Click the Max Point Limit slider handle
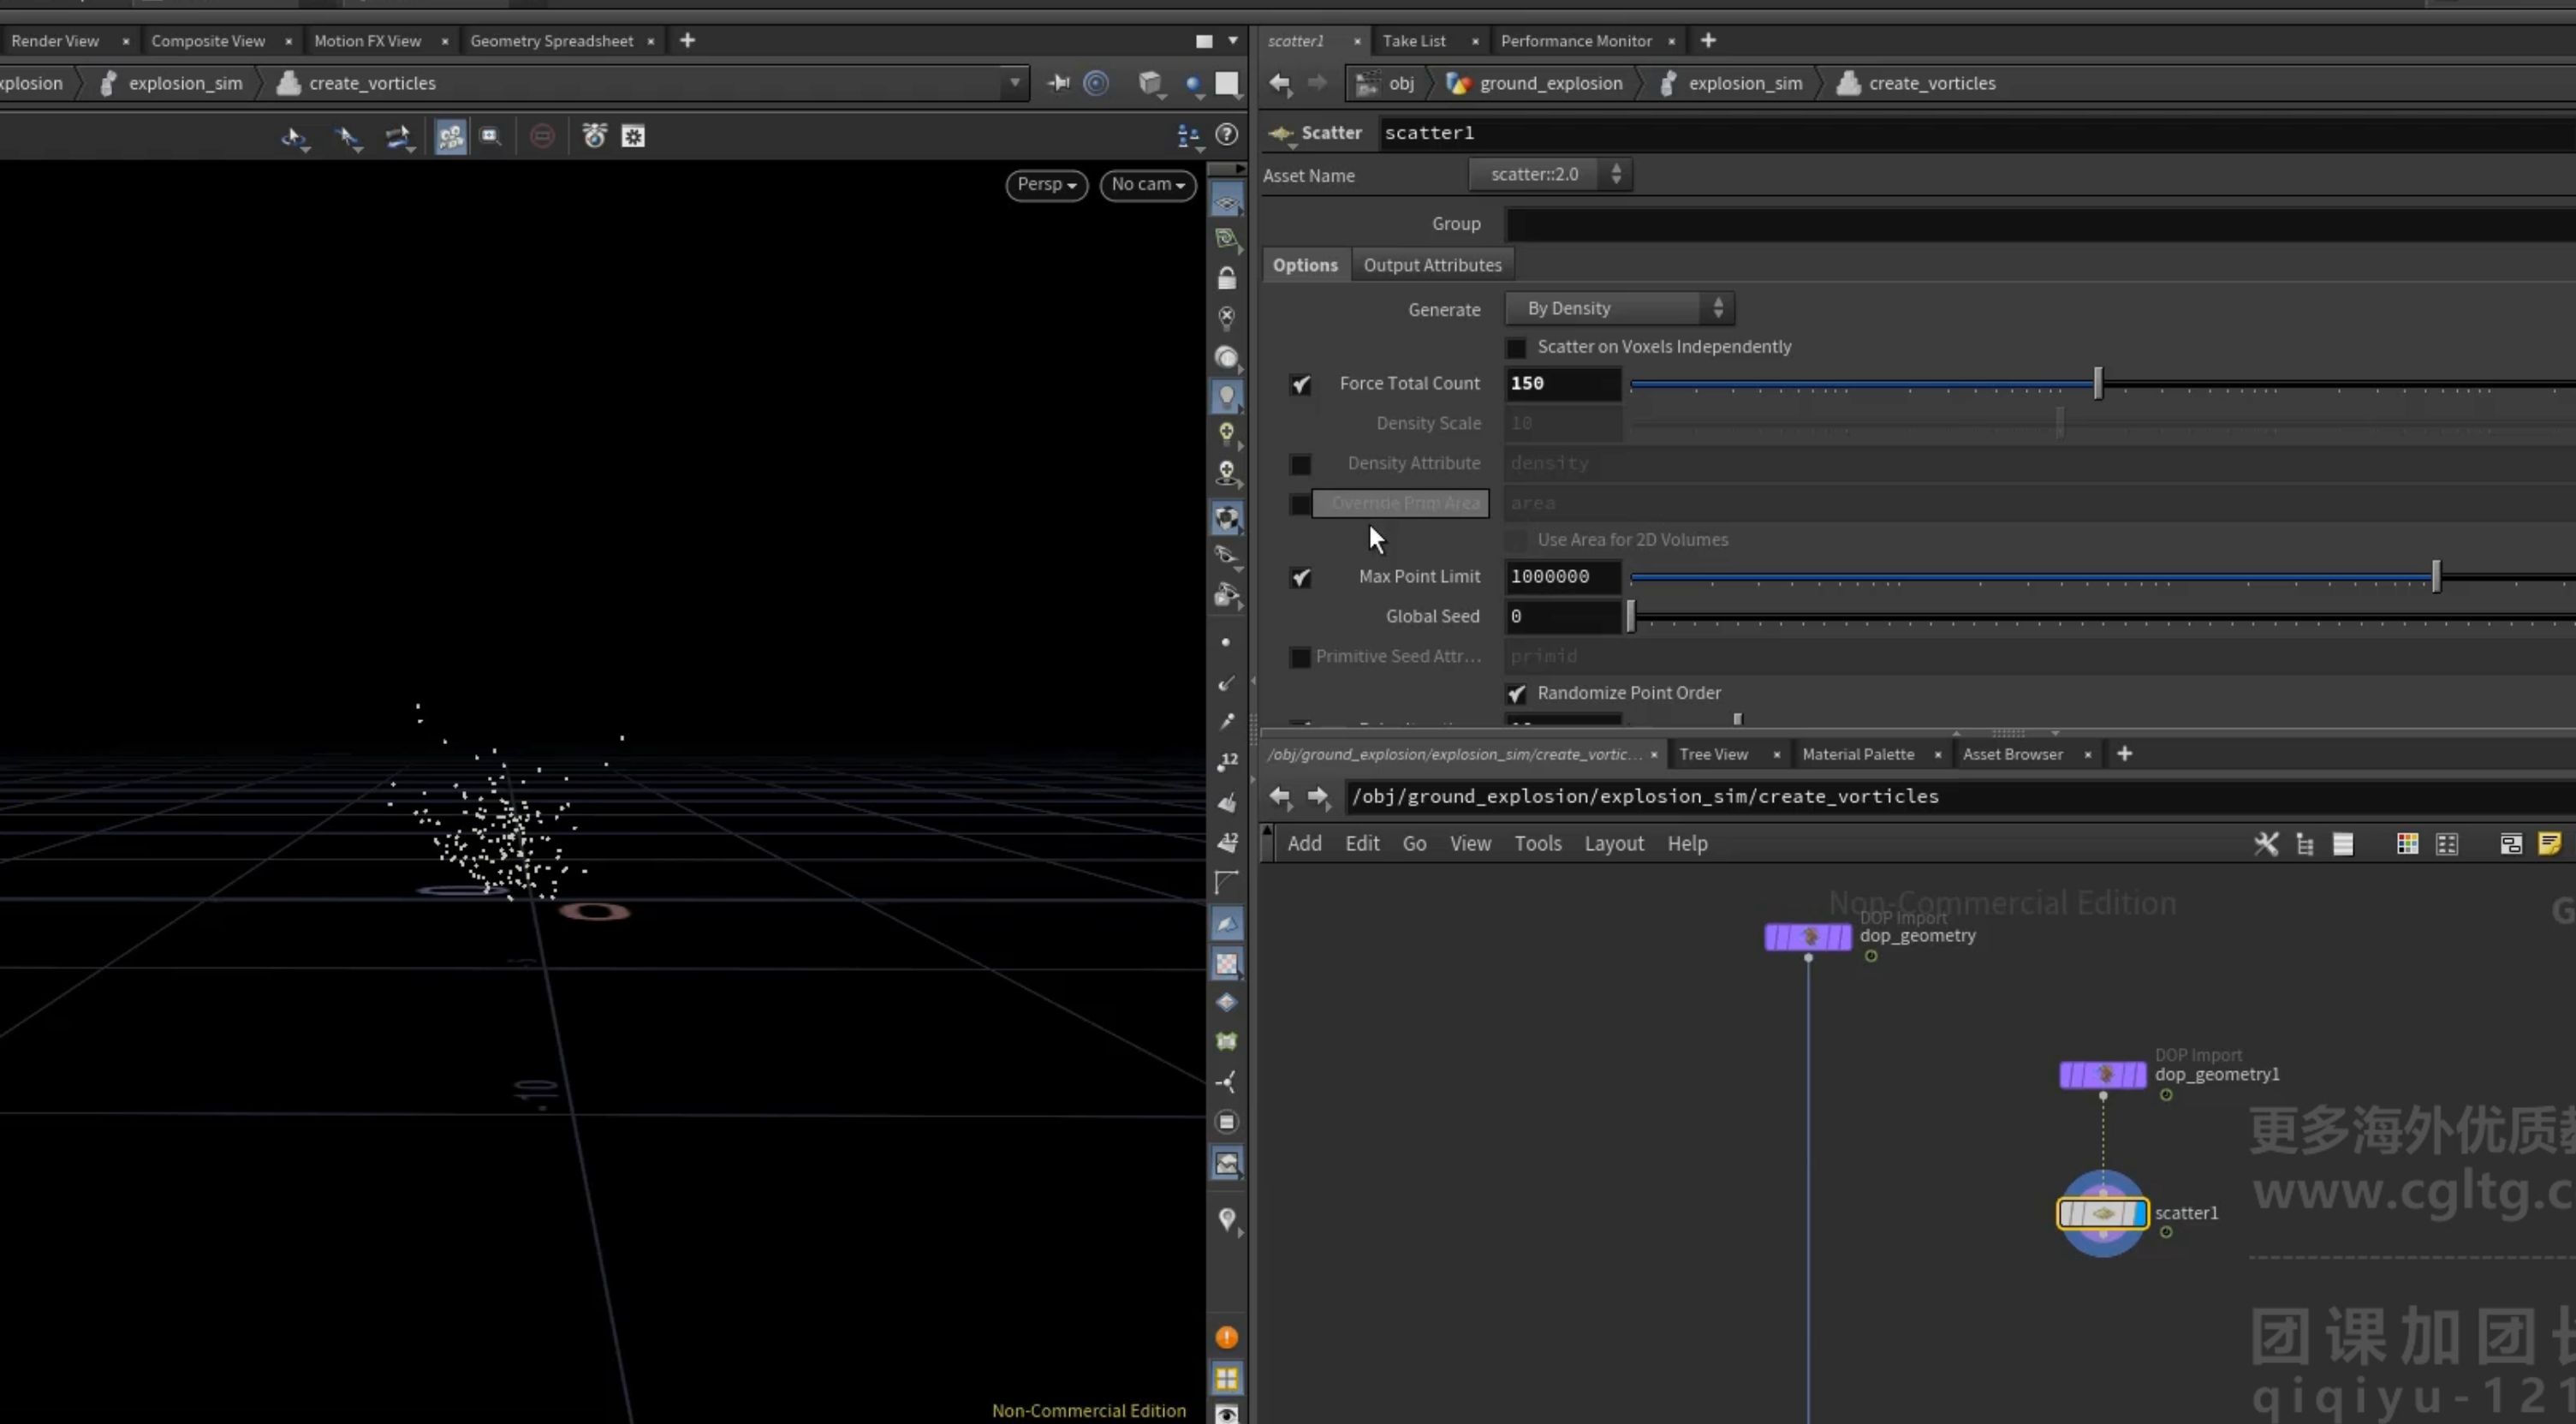The image size is (2576, 1424). (x=2435, y=577)
